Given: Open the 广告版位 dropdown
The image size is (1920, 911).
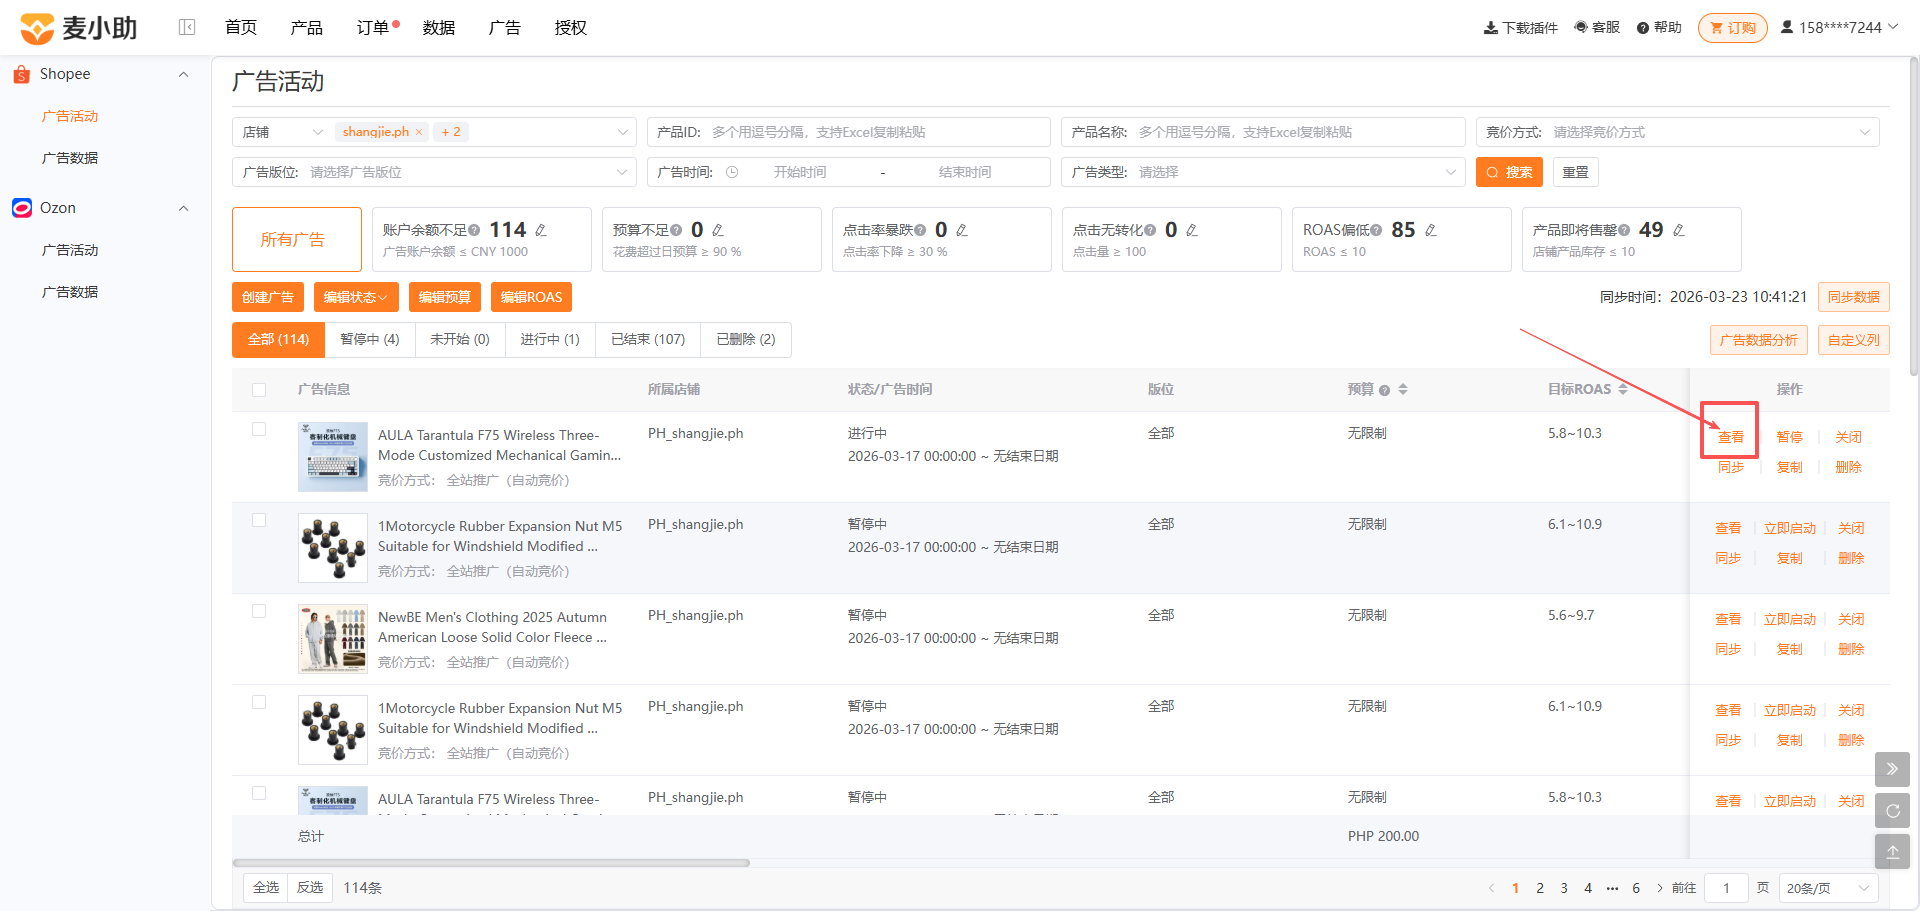Looking at the screenshot, I should point(434,172).
